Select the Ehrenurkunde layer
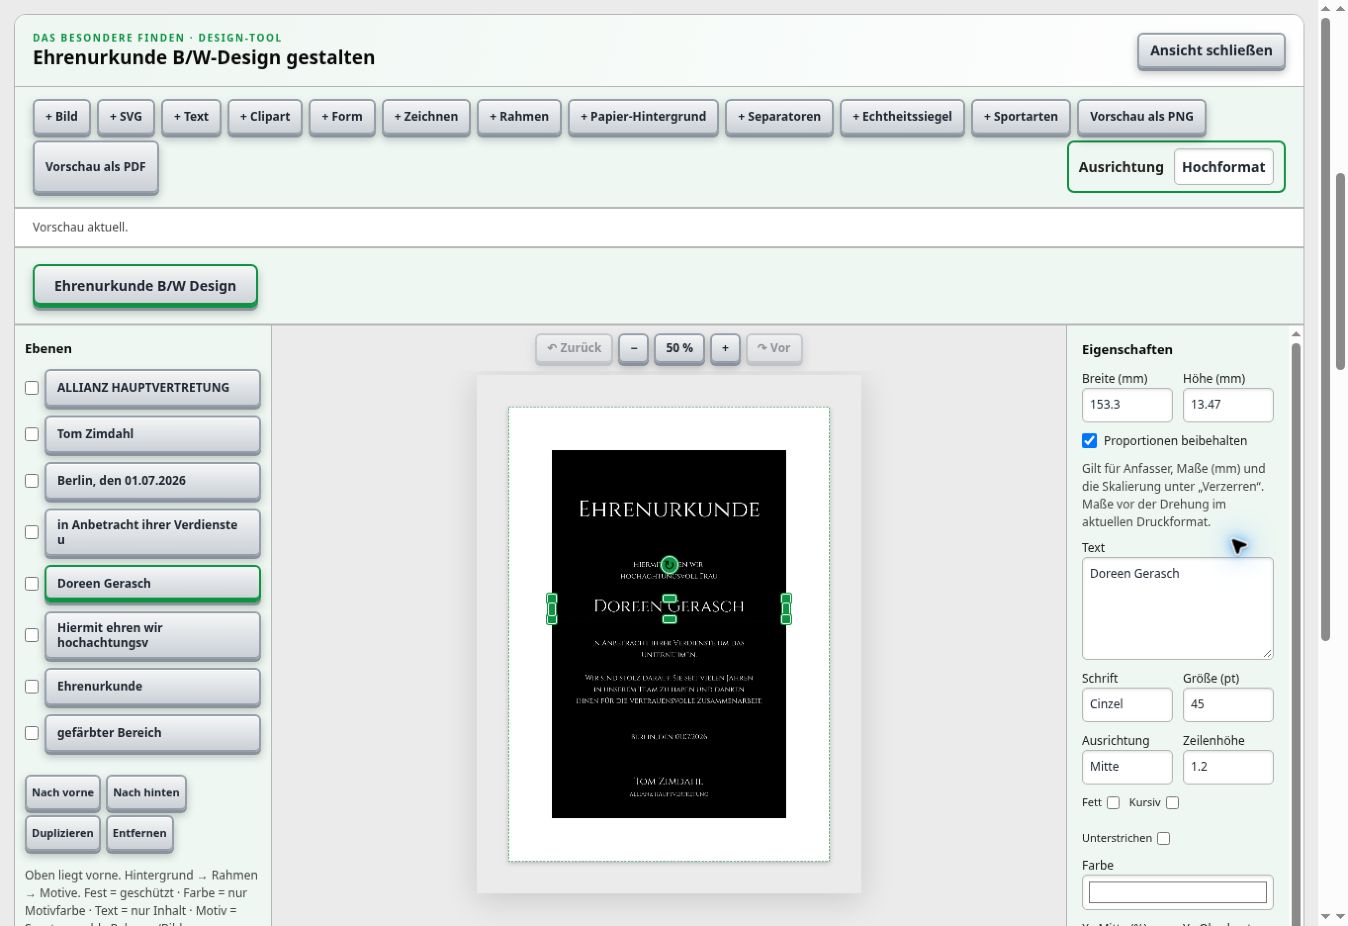The height and width of the screenshot is (926, 1348). click(152, 687)
